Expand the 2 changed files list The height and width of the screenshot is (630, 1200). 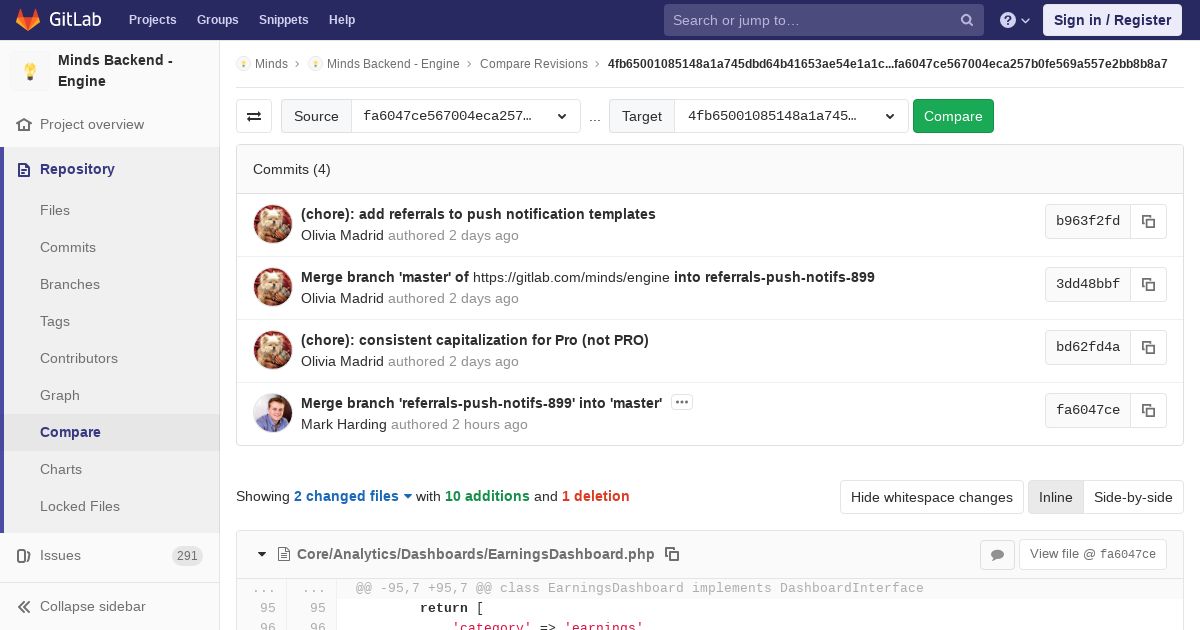(353, 496)
